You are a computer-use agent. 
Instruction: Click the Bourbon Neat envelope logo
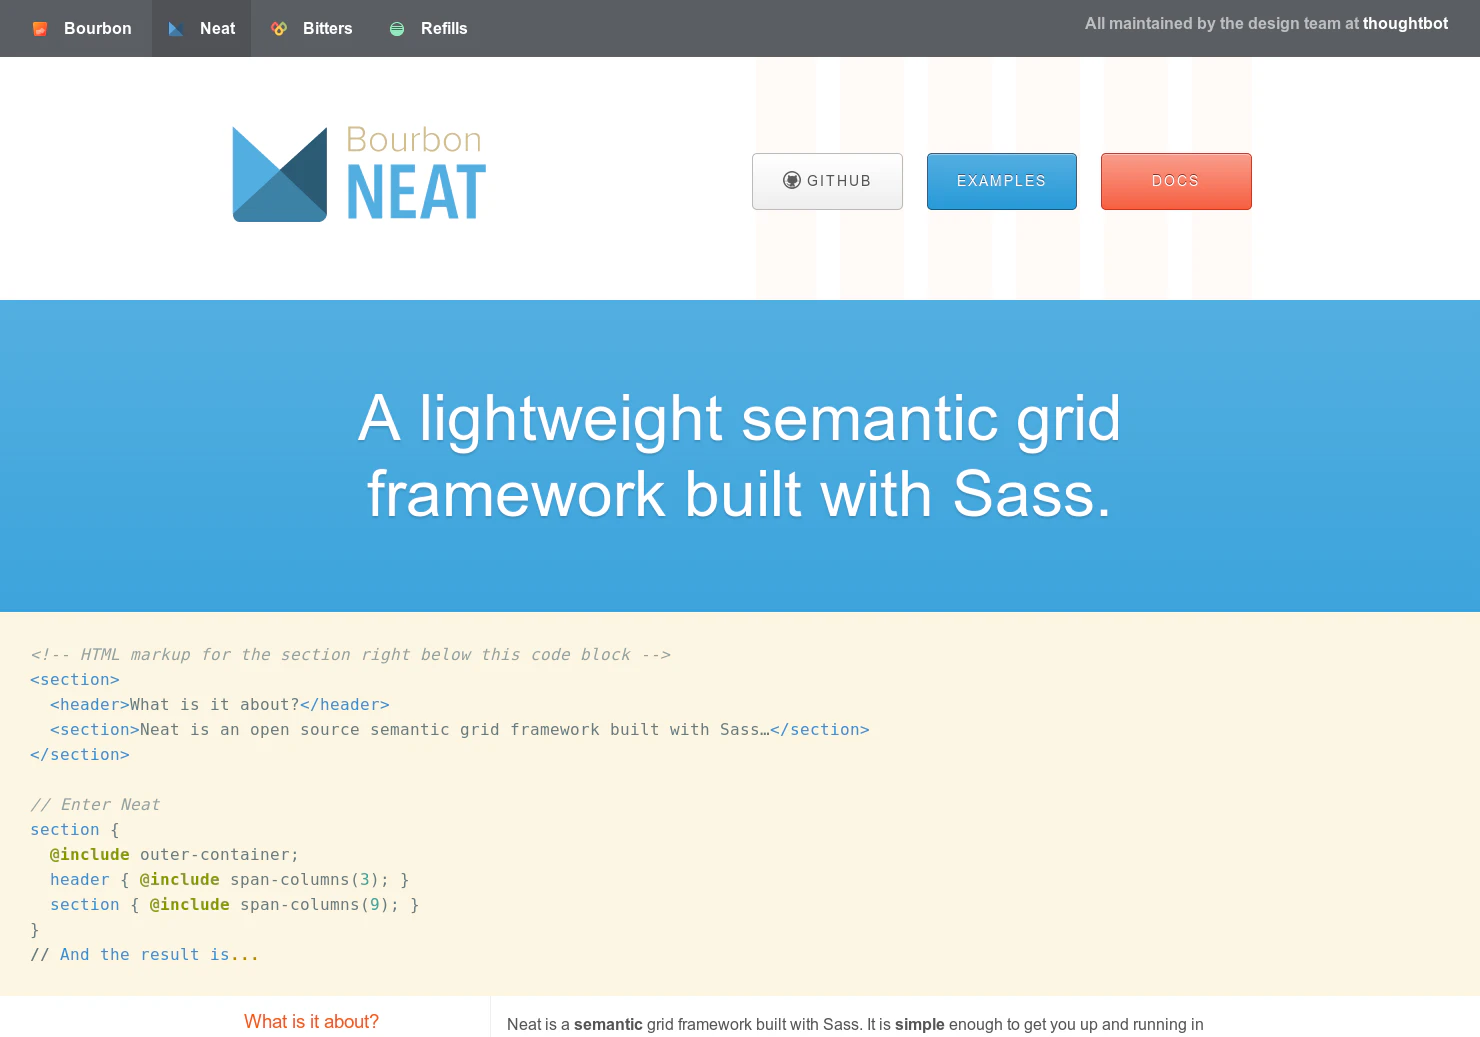click(280, 174)
